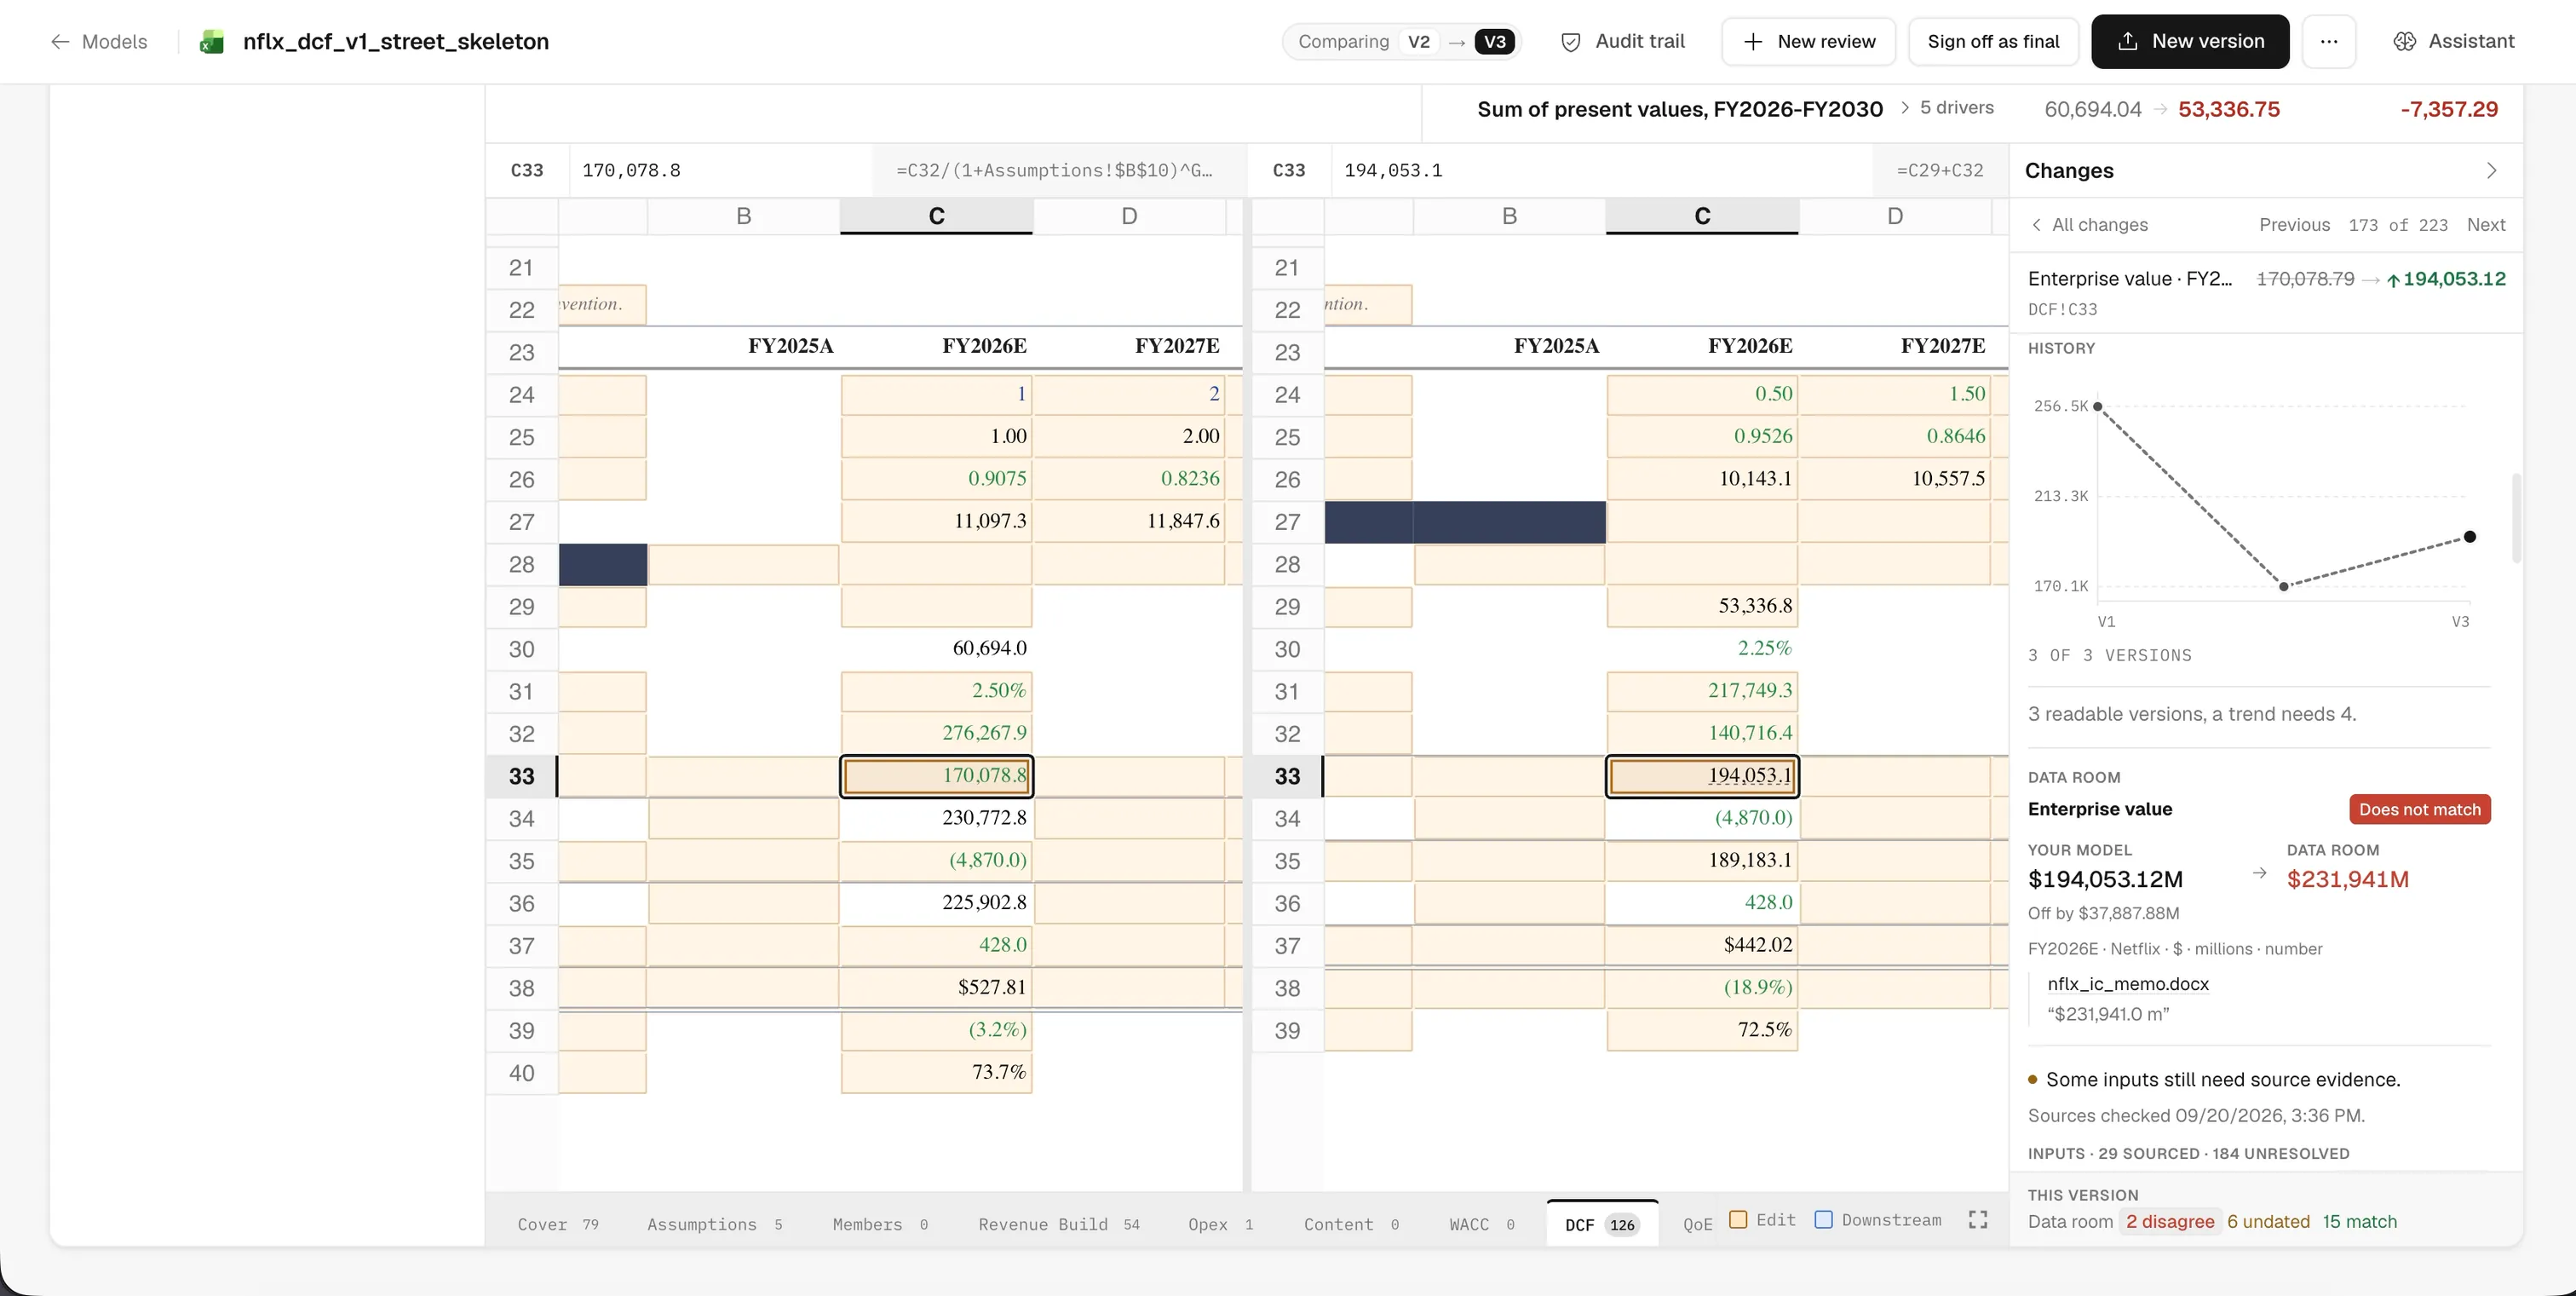Select row 33 header in right sheet
The height and width of the screenshot is (1296, 2576).
1287,776
